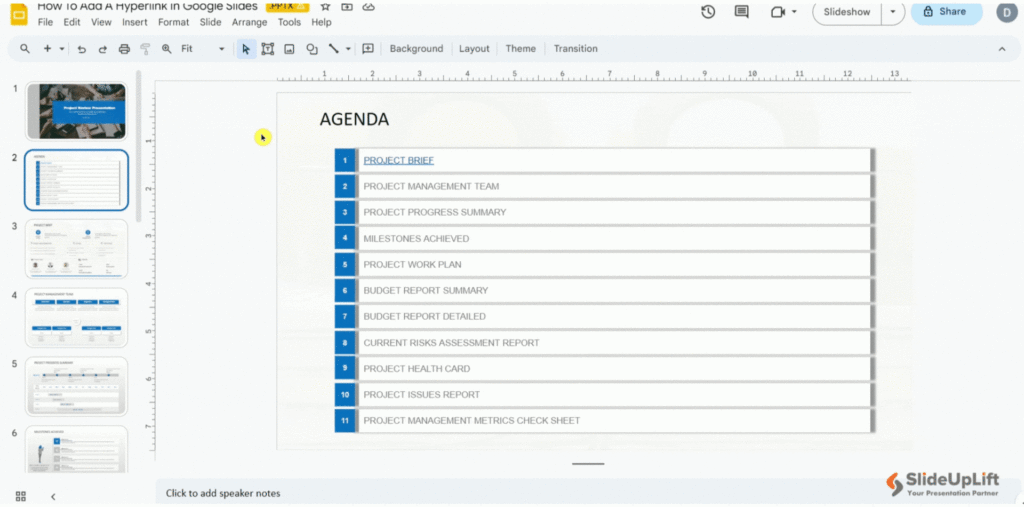The image size is (1024, 507).
Task: Switch to grid view icon
Action: [21, 496]
